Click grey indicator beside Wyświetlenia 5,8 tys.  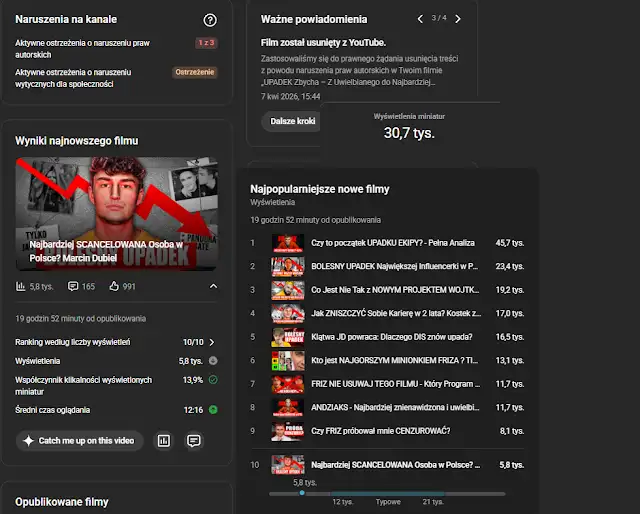tap(213, 360)
